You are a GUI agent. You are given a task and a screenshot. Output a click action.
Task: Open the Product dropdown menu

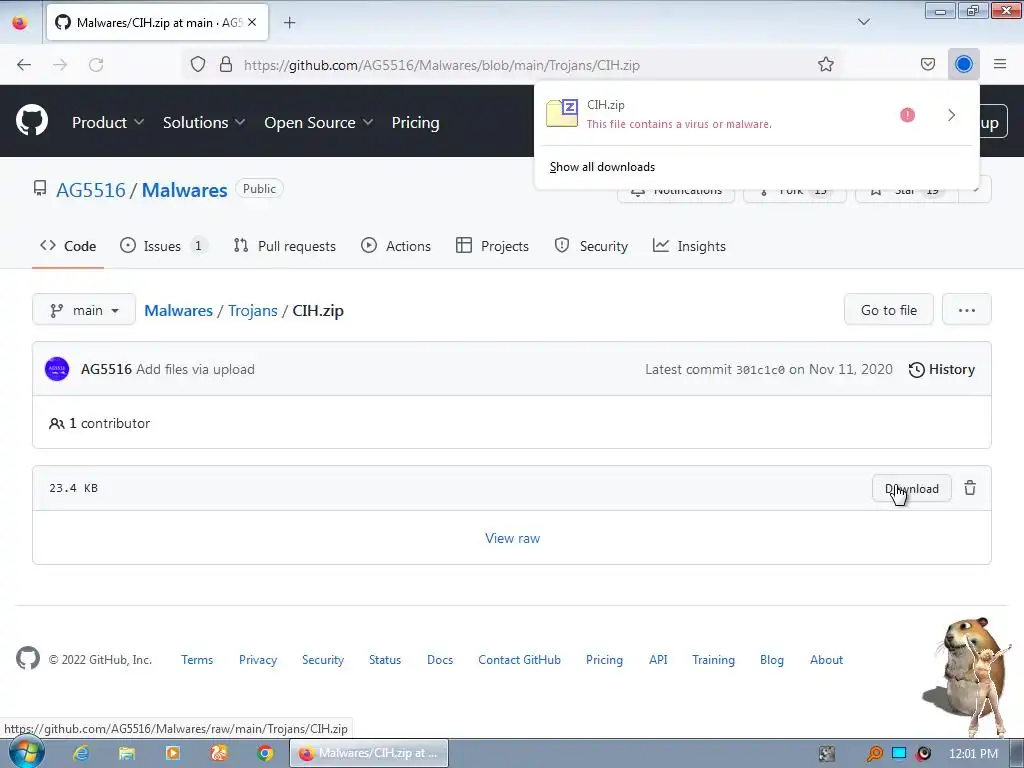[108, 122]
